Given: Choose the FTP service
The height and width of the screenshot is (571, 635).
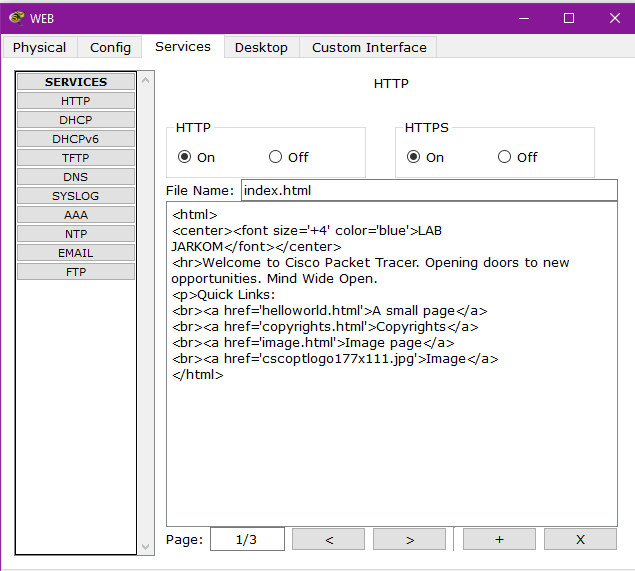Looking at the screenshot, I should click(76, 272).
